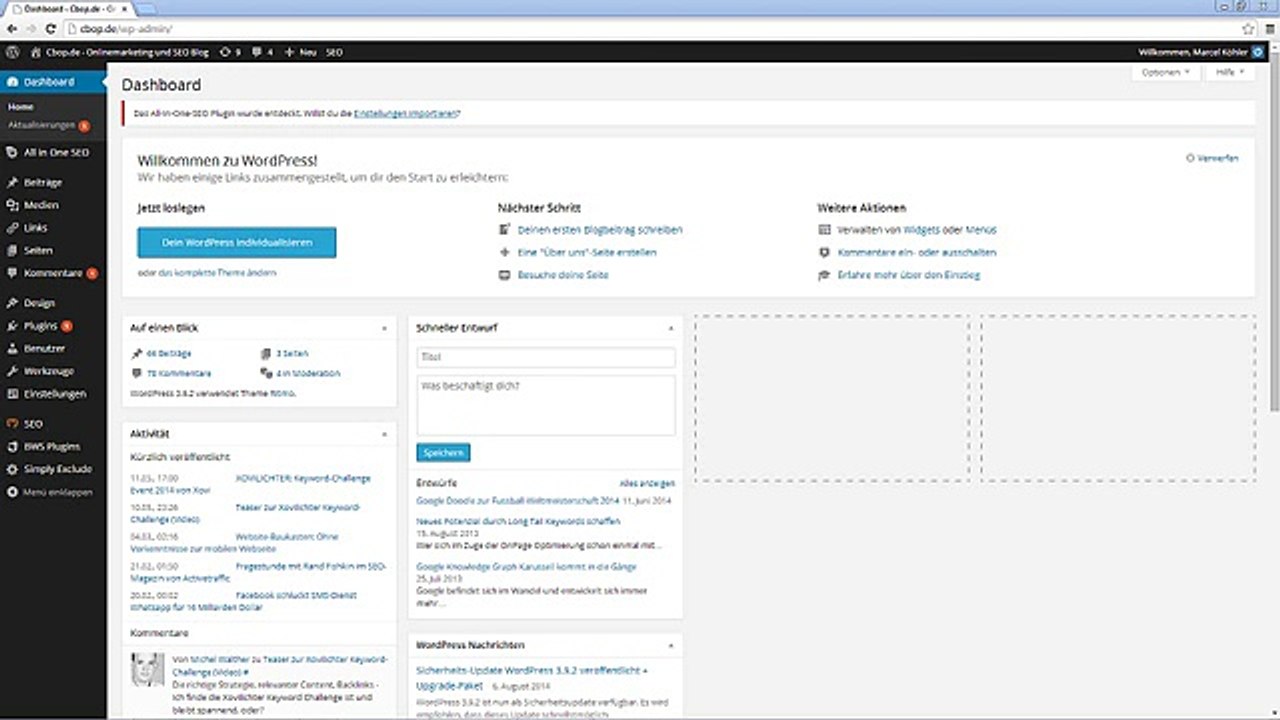
Task: Open BWS Plugins in the sidebar
Action: click(53, 447)
